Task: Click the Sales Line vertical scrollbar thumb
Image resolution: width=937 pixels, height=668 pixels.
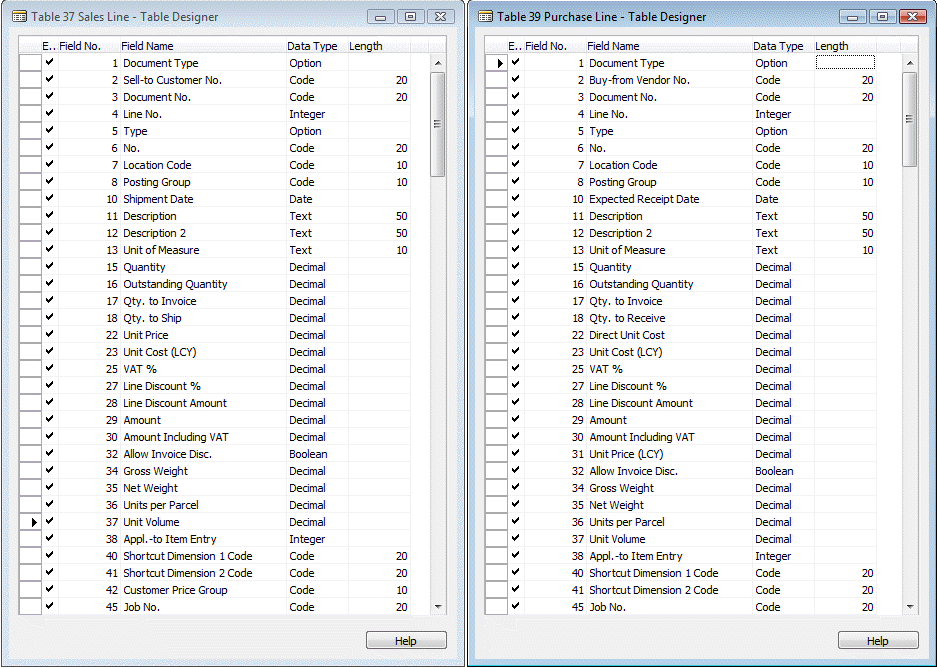Action: (x=437, y=123)
